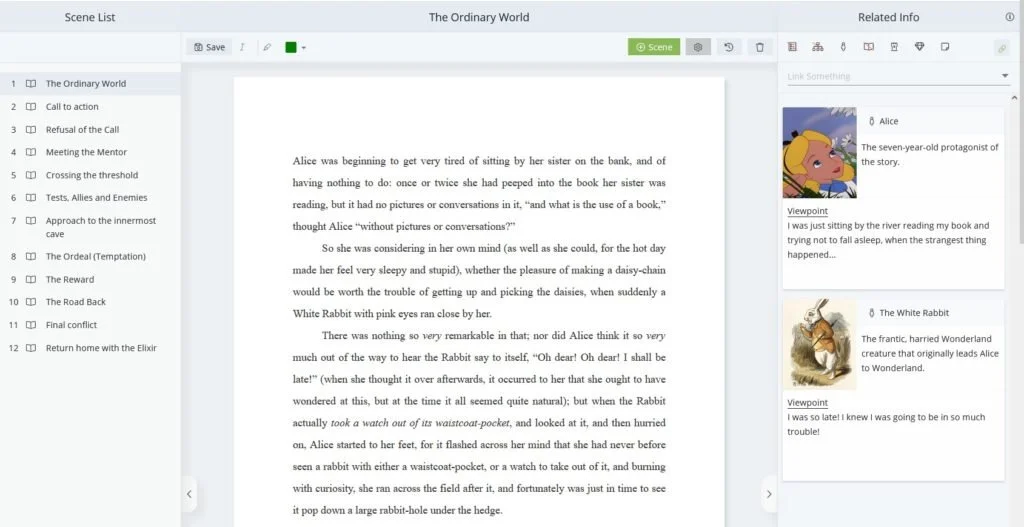Click book icon beside The Road Back

[x=31, y=302]
